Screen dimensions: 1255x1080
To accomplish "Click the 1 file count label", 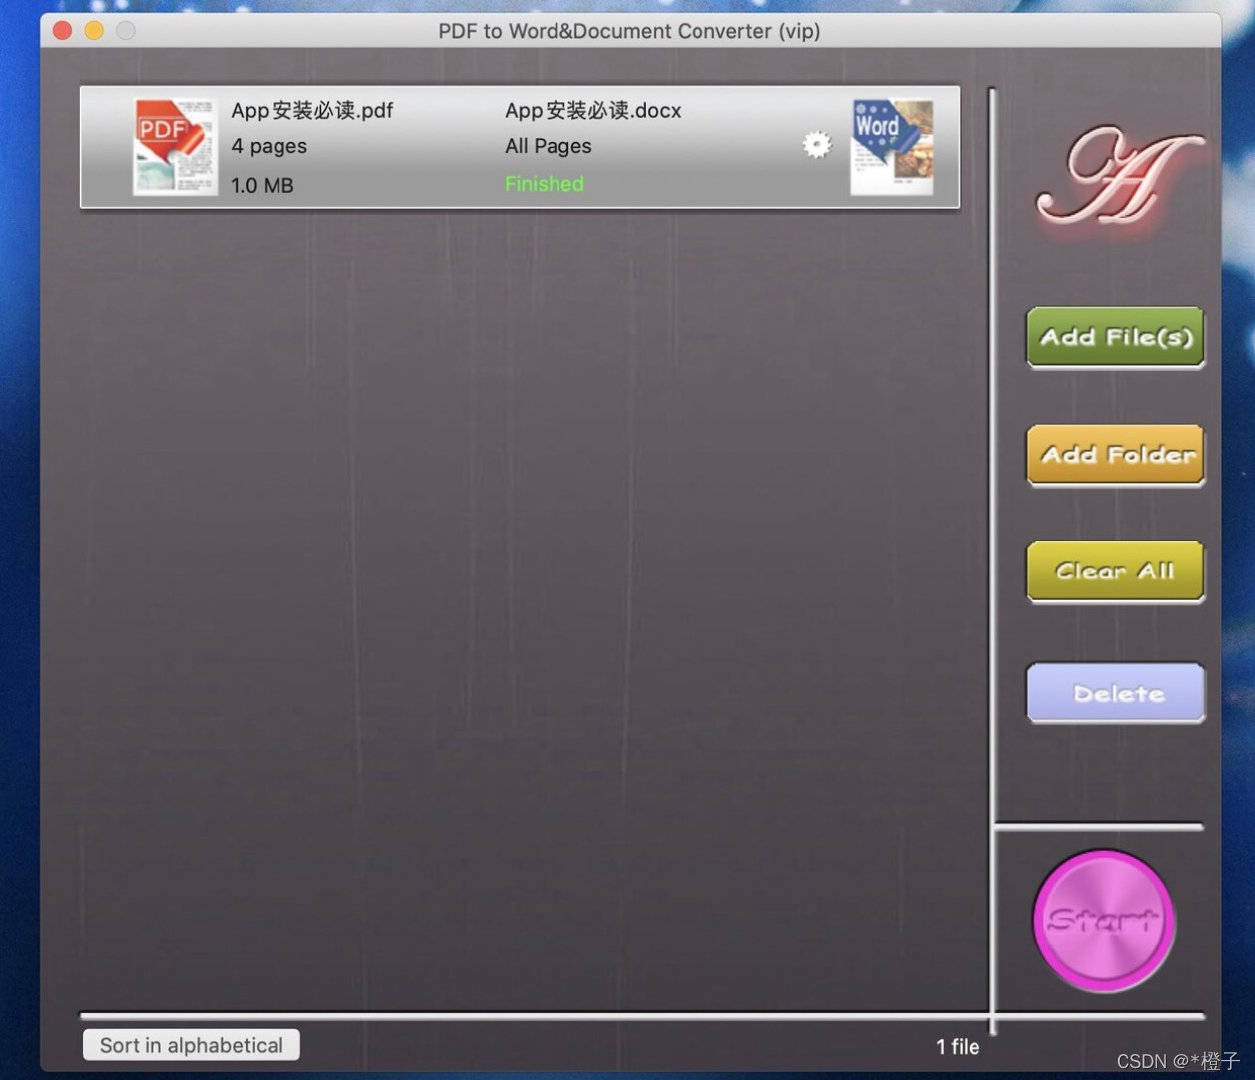I will point(957,1047).
